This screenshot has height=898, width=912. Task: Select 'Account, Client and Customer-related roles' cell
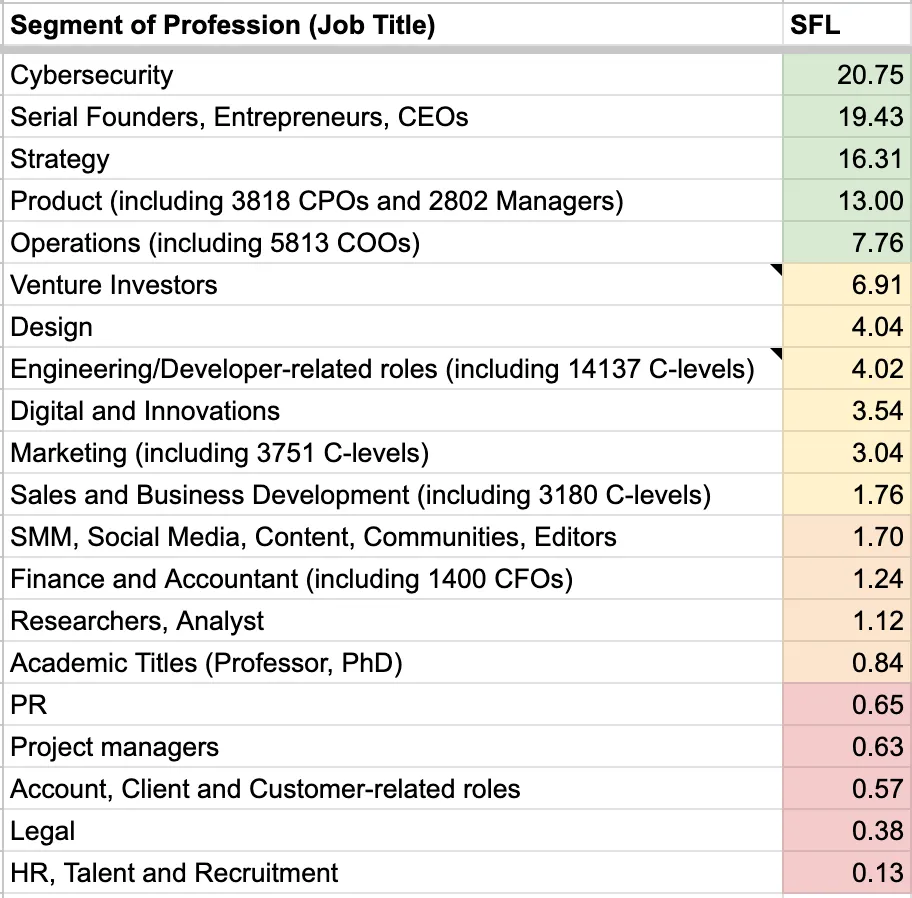tap(393, 788)
